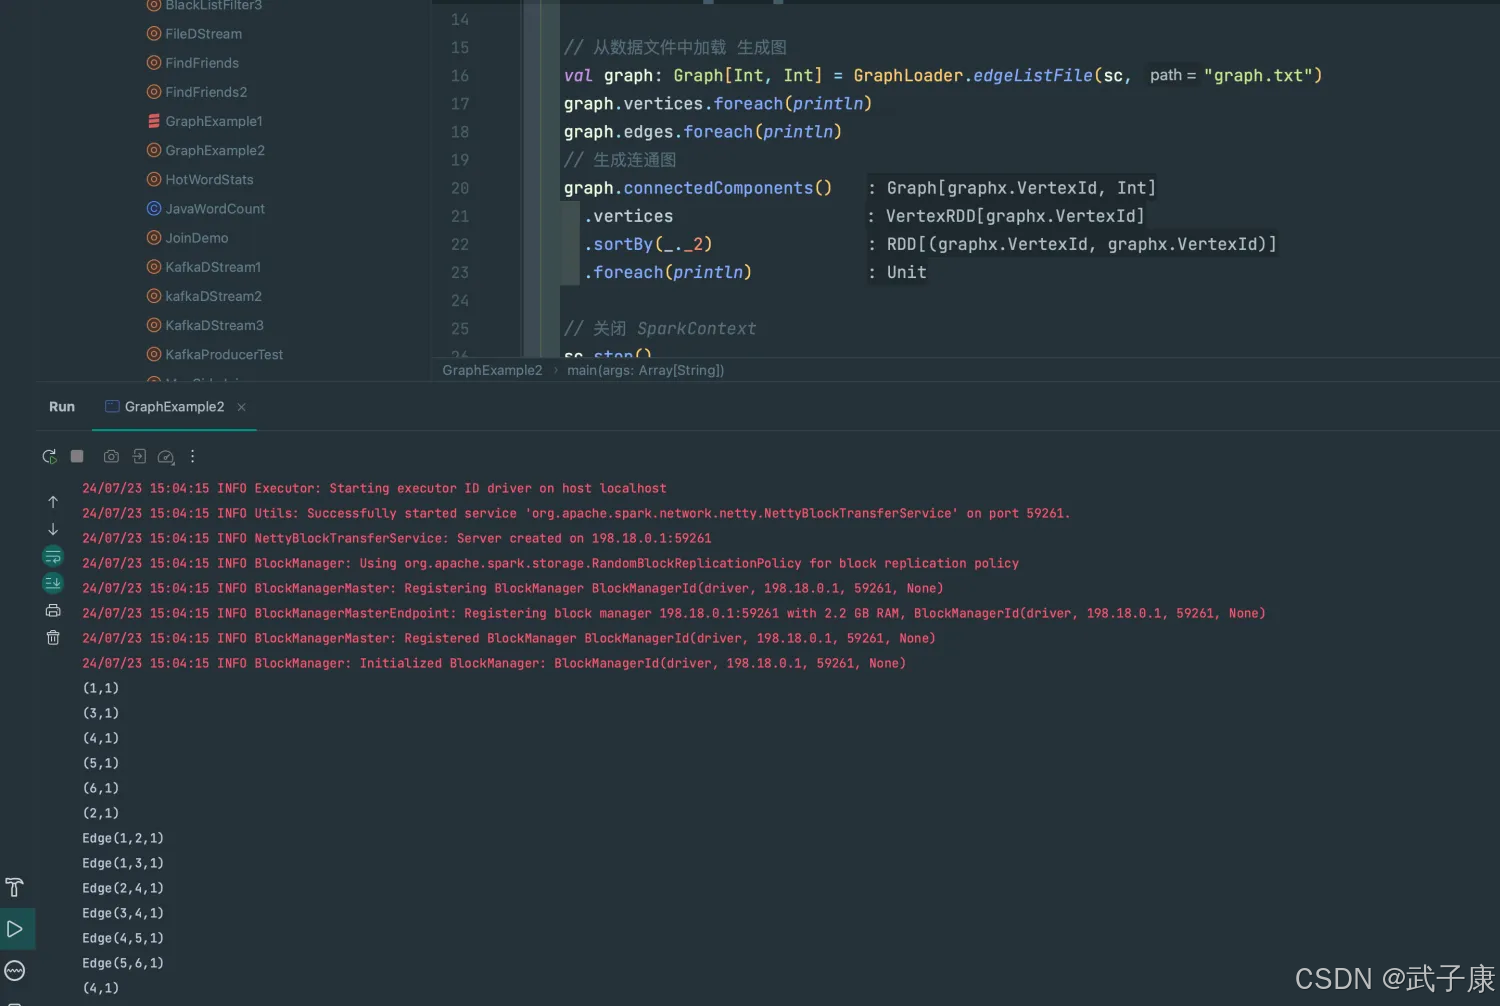
Task: Clear console with the trash icon
Action: point(53,637)
